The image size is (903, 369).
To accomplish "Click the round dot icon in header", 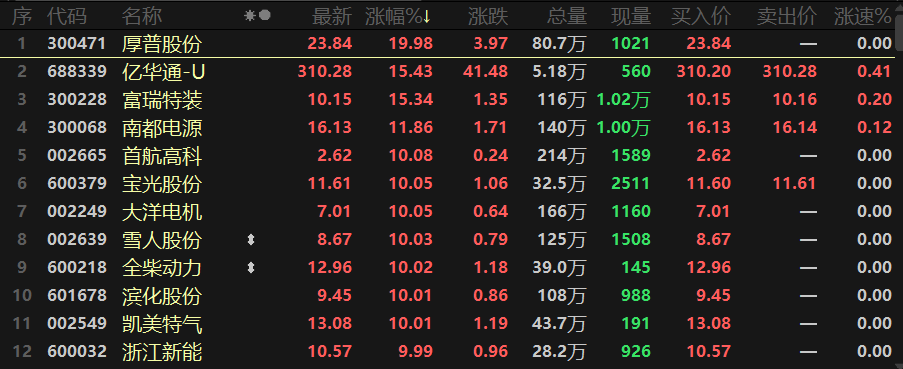I will point(264,16).
